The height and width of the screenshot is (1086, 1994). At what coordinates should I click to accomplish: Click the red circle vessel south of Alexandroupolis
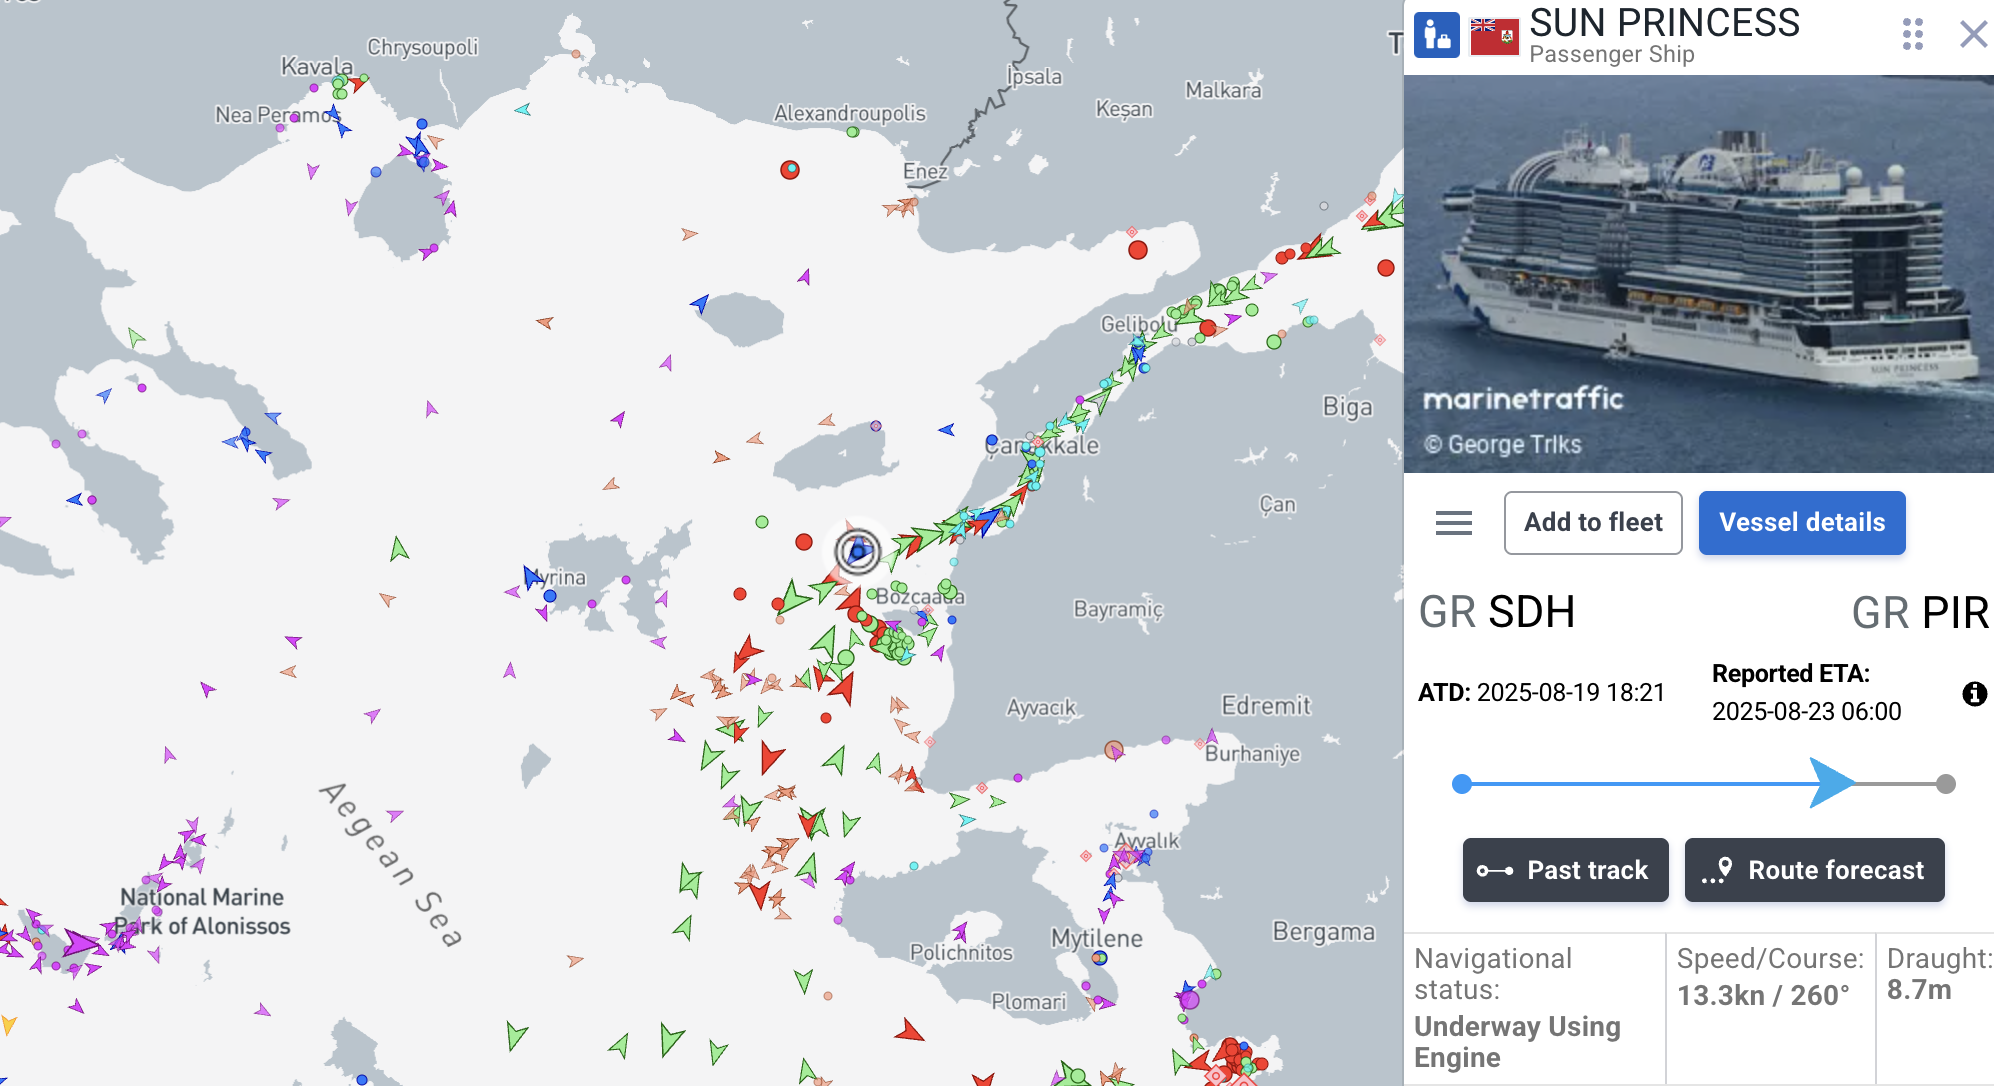point(790,170)
